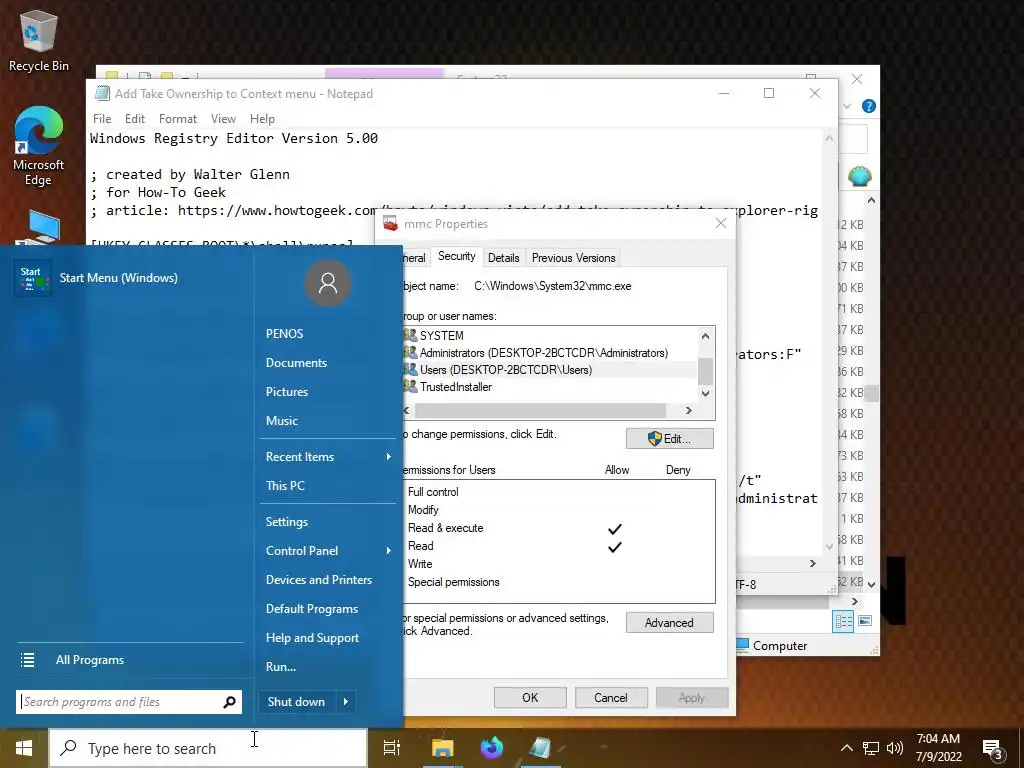Image resolution: width=1024 pixels, height=768 pixels.
Task: Open network status tray icon
Action: pyautogui.click(x=871, y=748)
